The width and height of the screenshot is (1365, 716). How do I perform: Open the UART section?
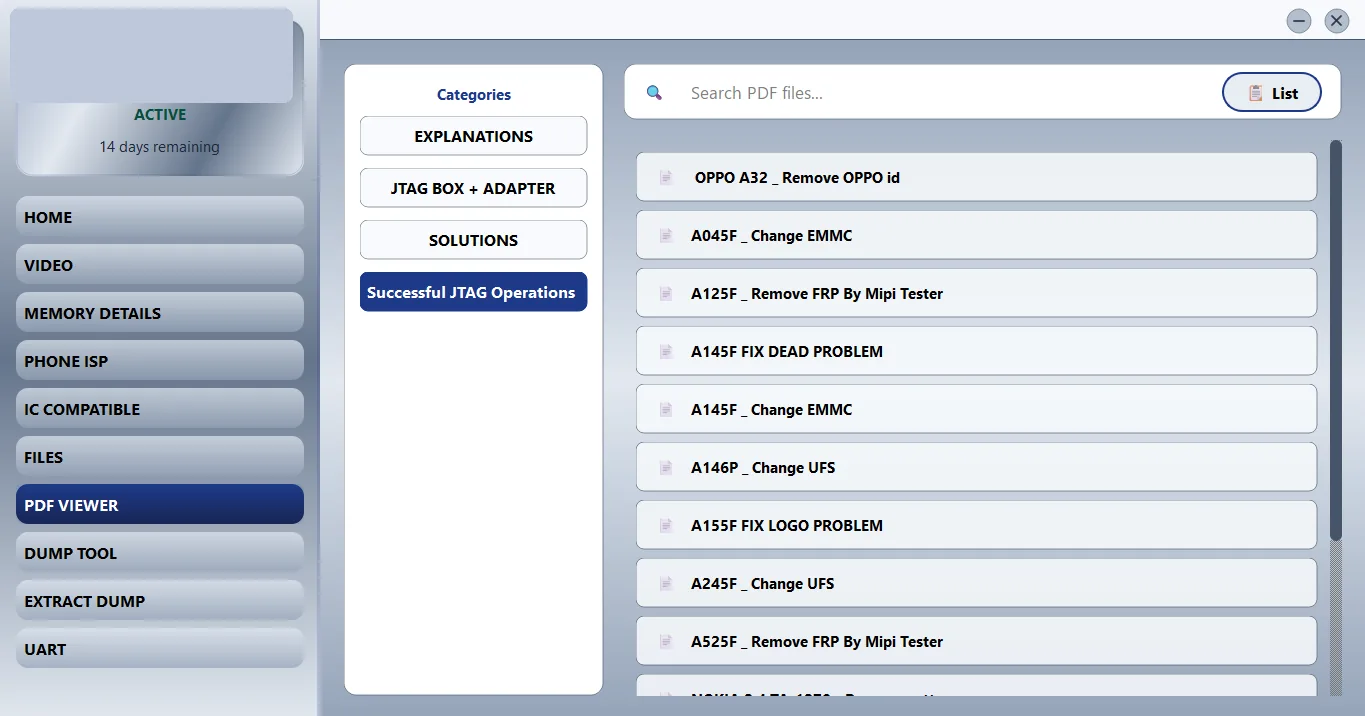160,649
